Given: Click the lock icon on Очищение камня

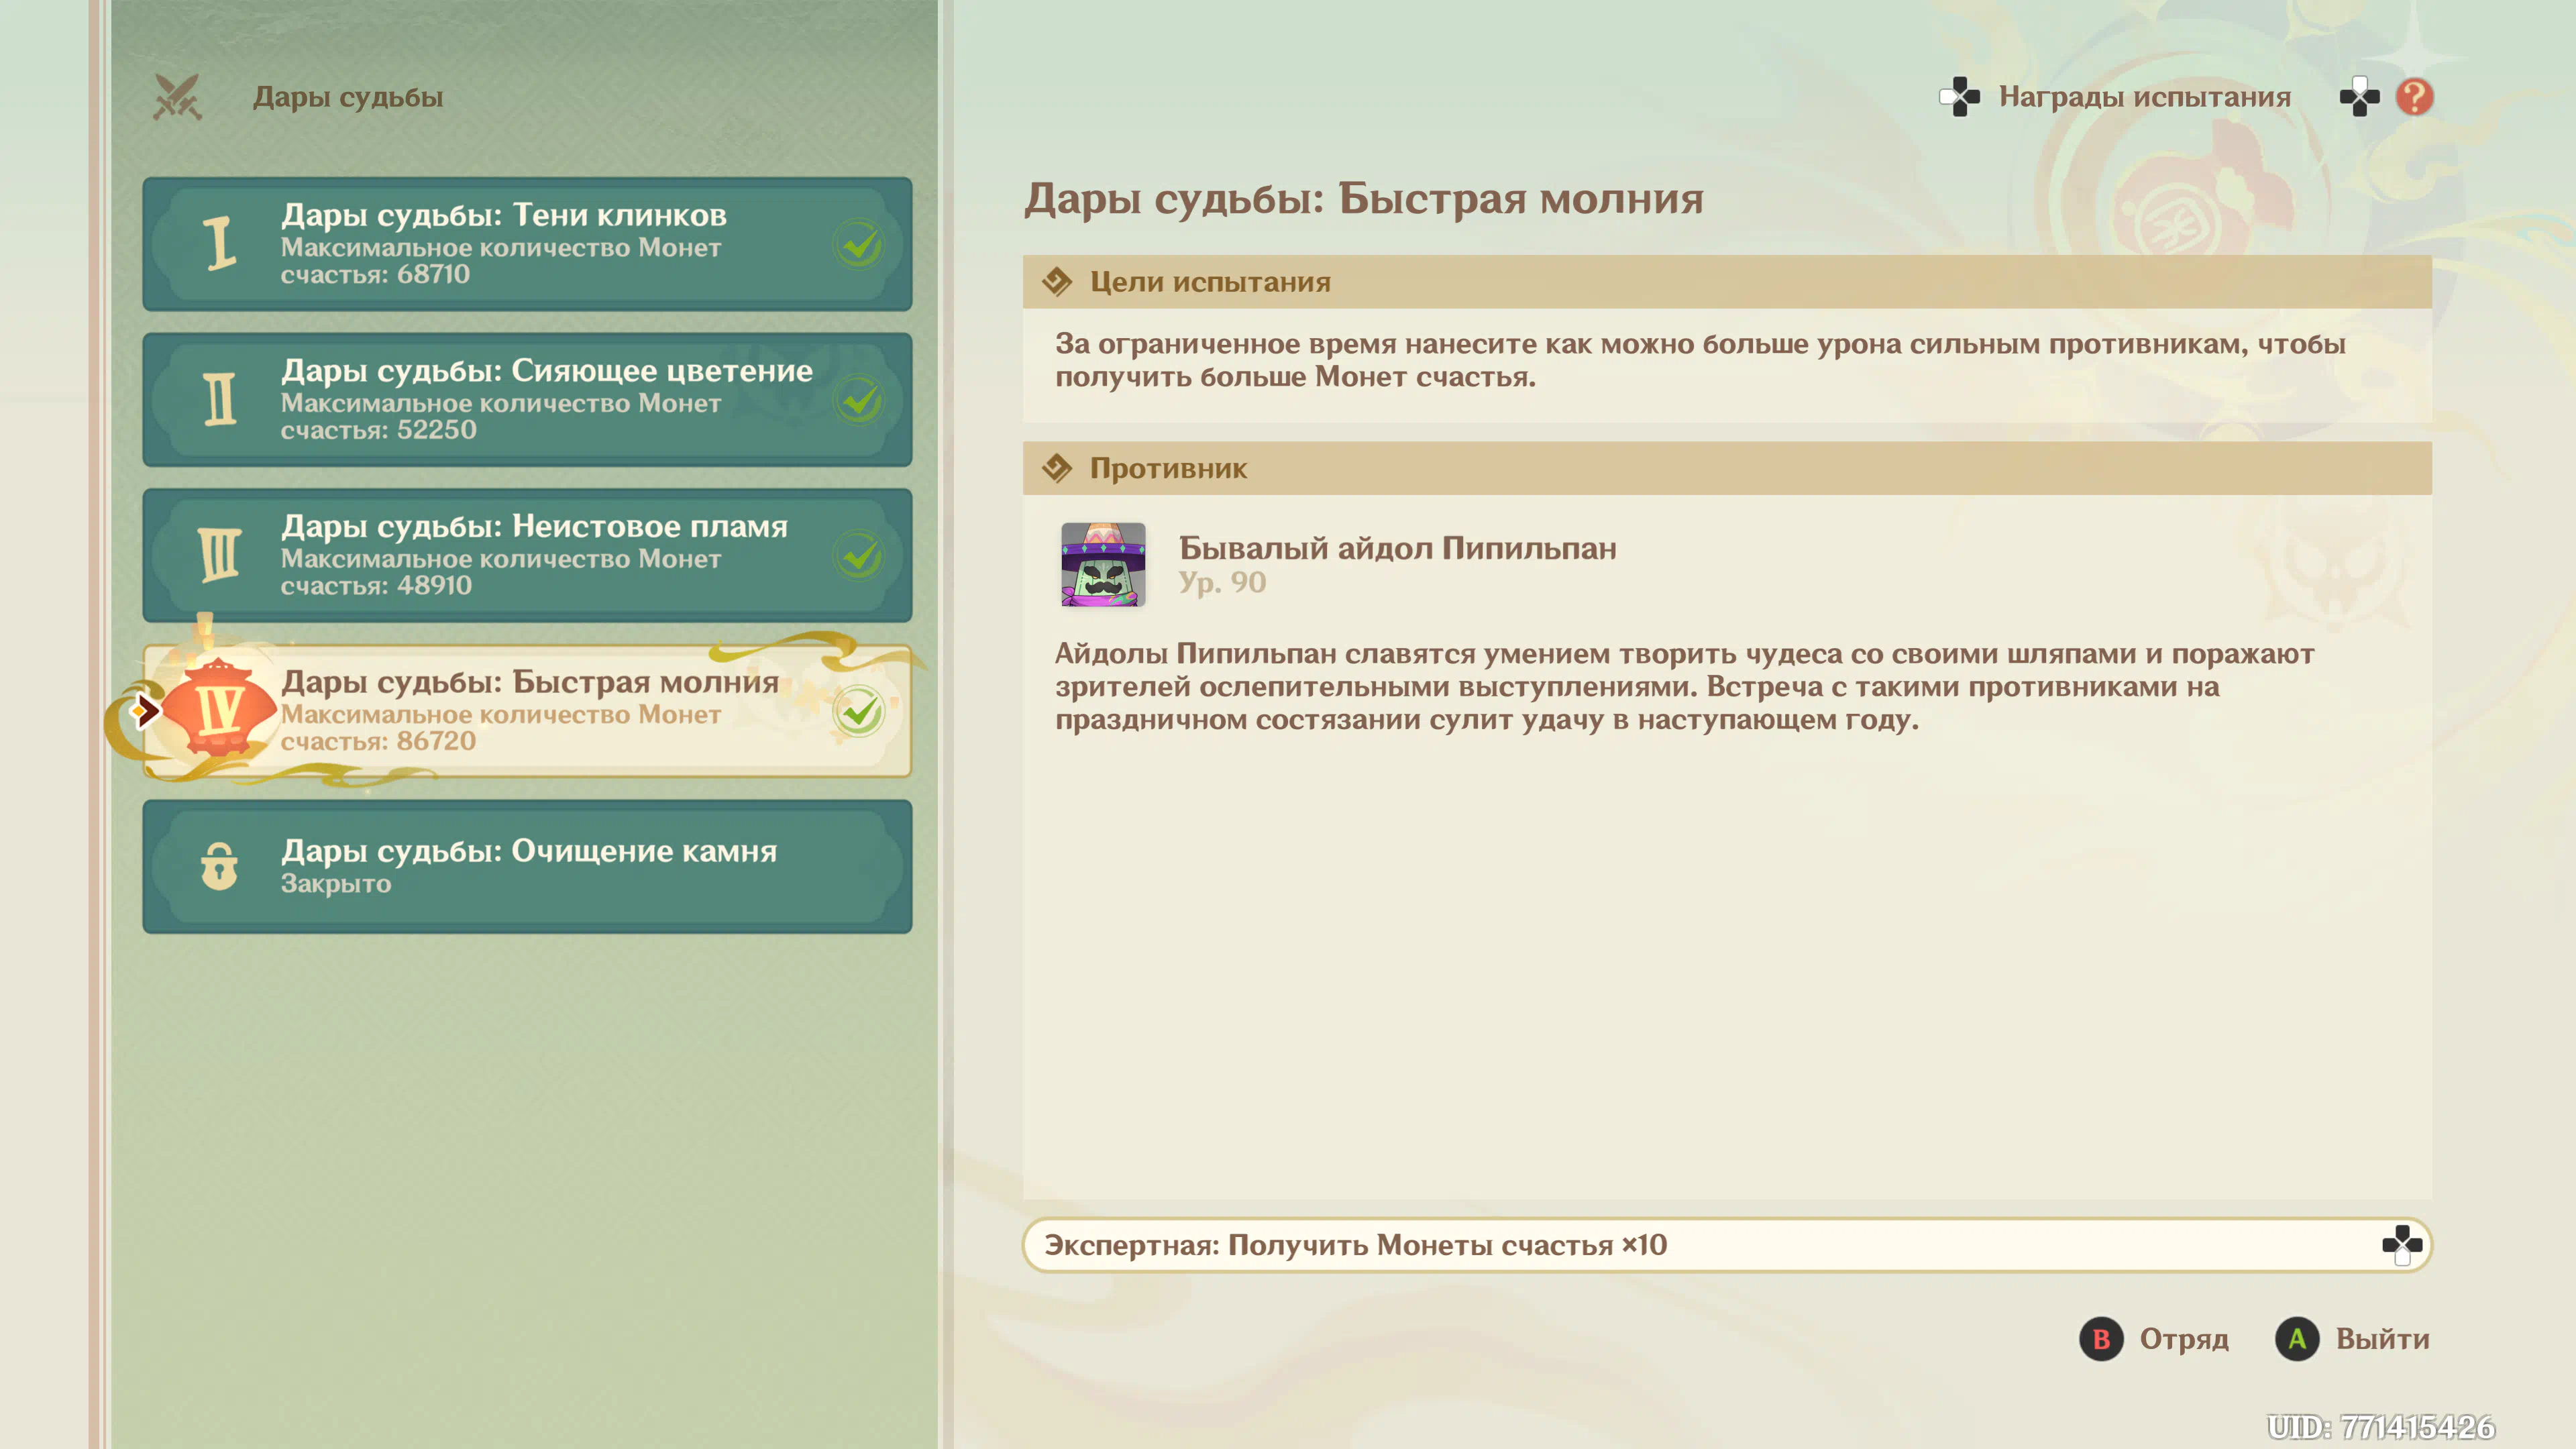Looking at the screenshot, I should click(x=219, y=866).
